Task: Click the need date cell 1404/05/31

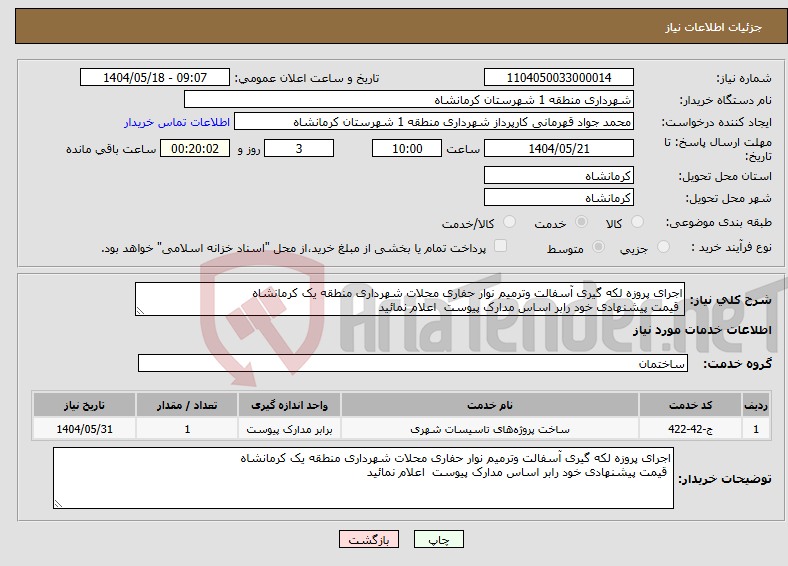Action: [84, 429]
